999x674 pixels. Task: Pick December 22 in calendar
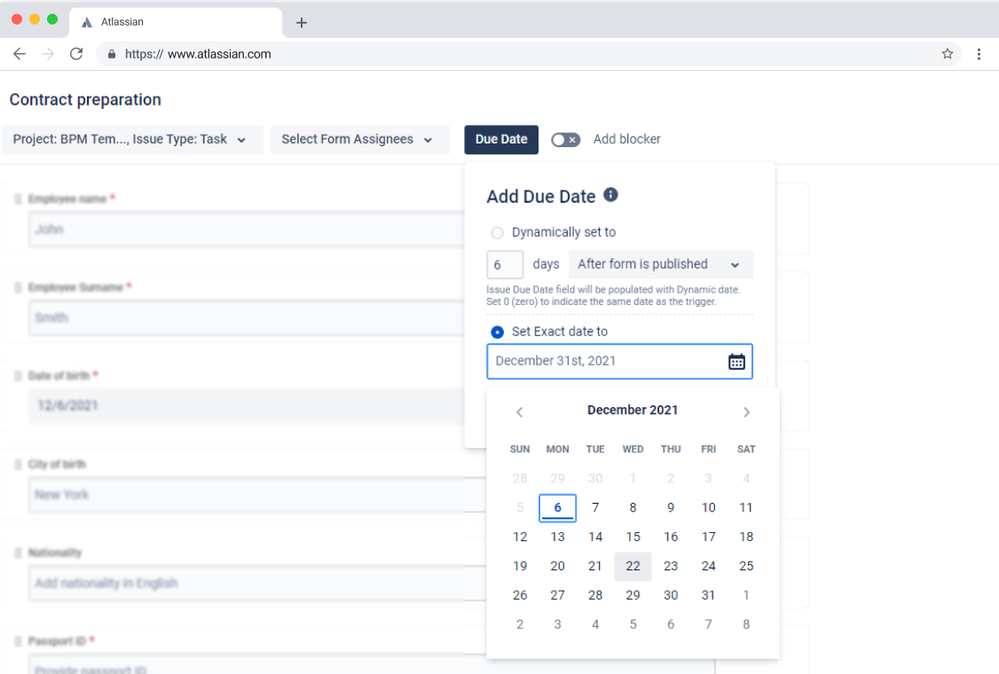coord(633,566)
